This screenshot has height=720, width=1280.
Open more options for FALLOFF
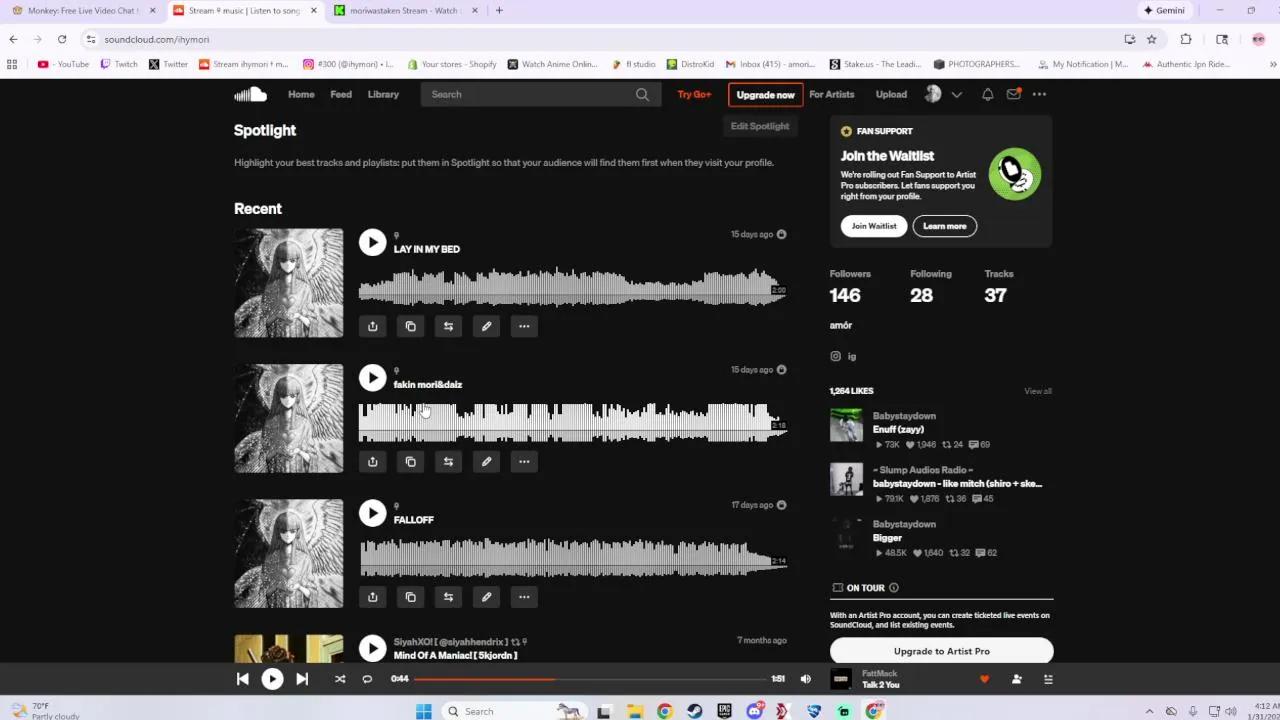click(x=524, y=597)
